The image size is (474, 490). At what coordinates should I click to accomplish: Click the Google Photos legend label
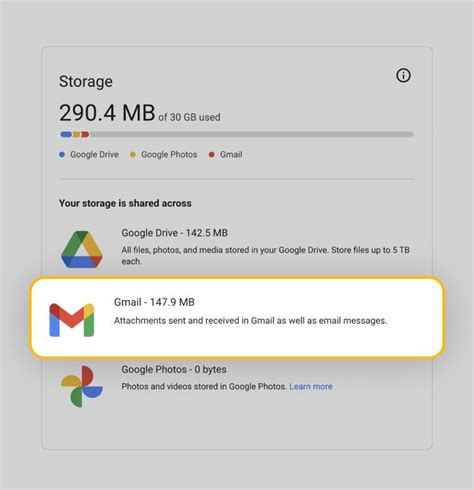pyautogui.click(x=169, y=155)
